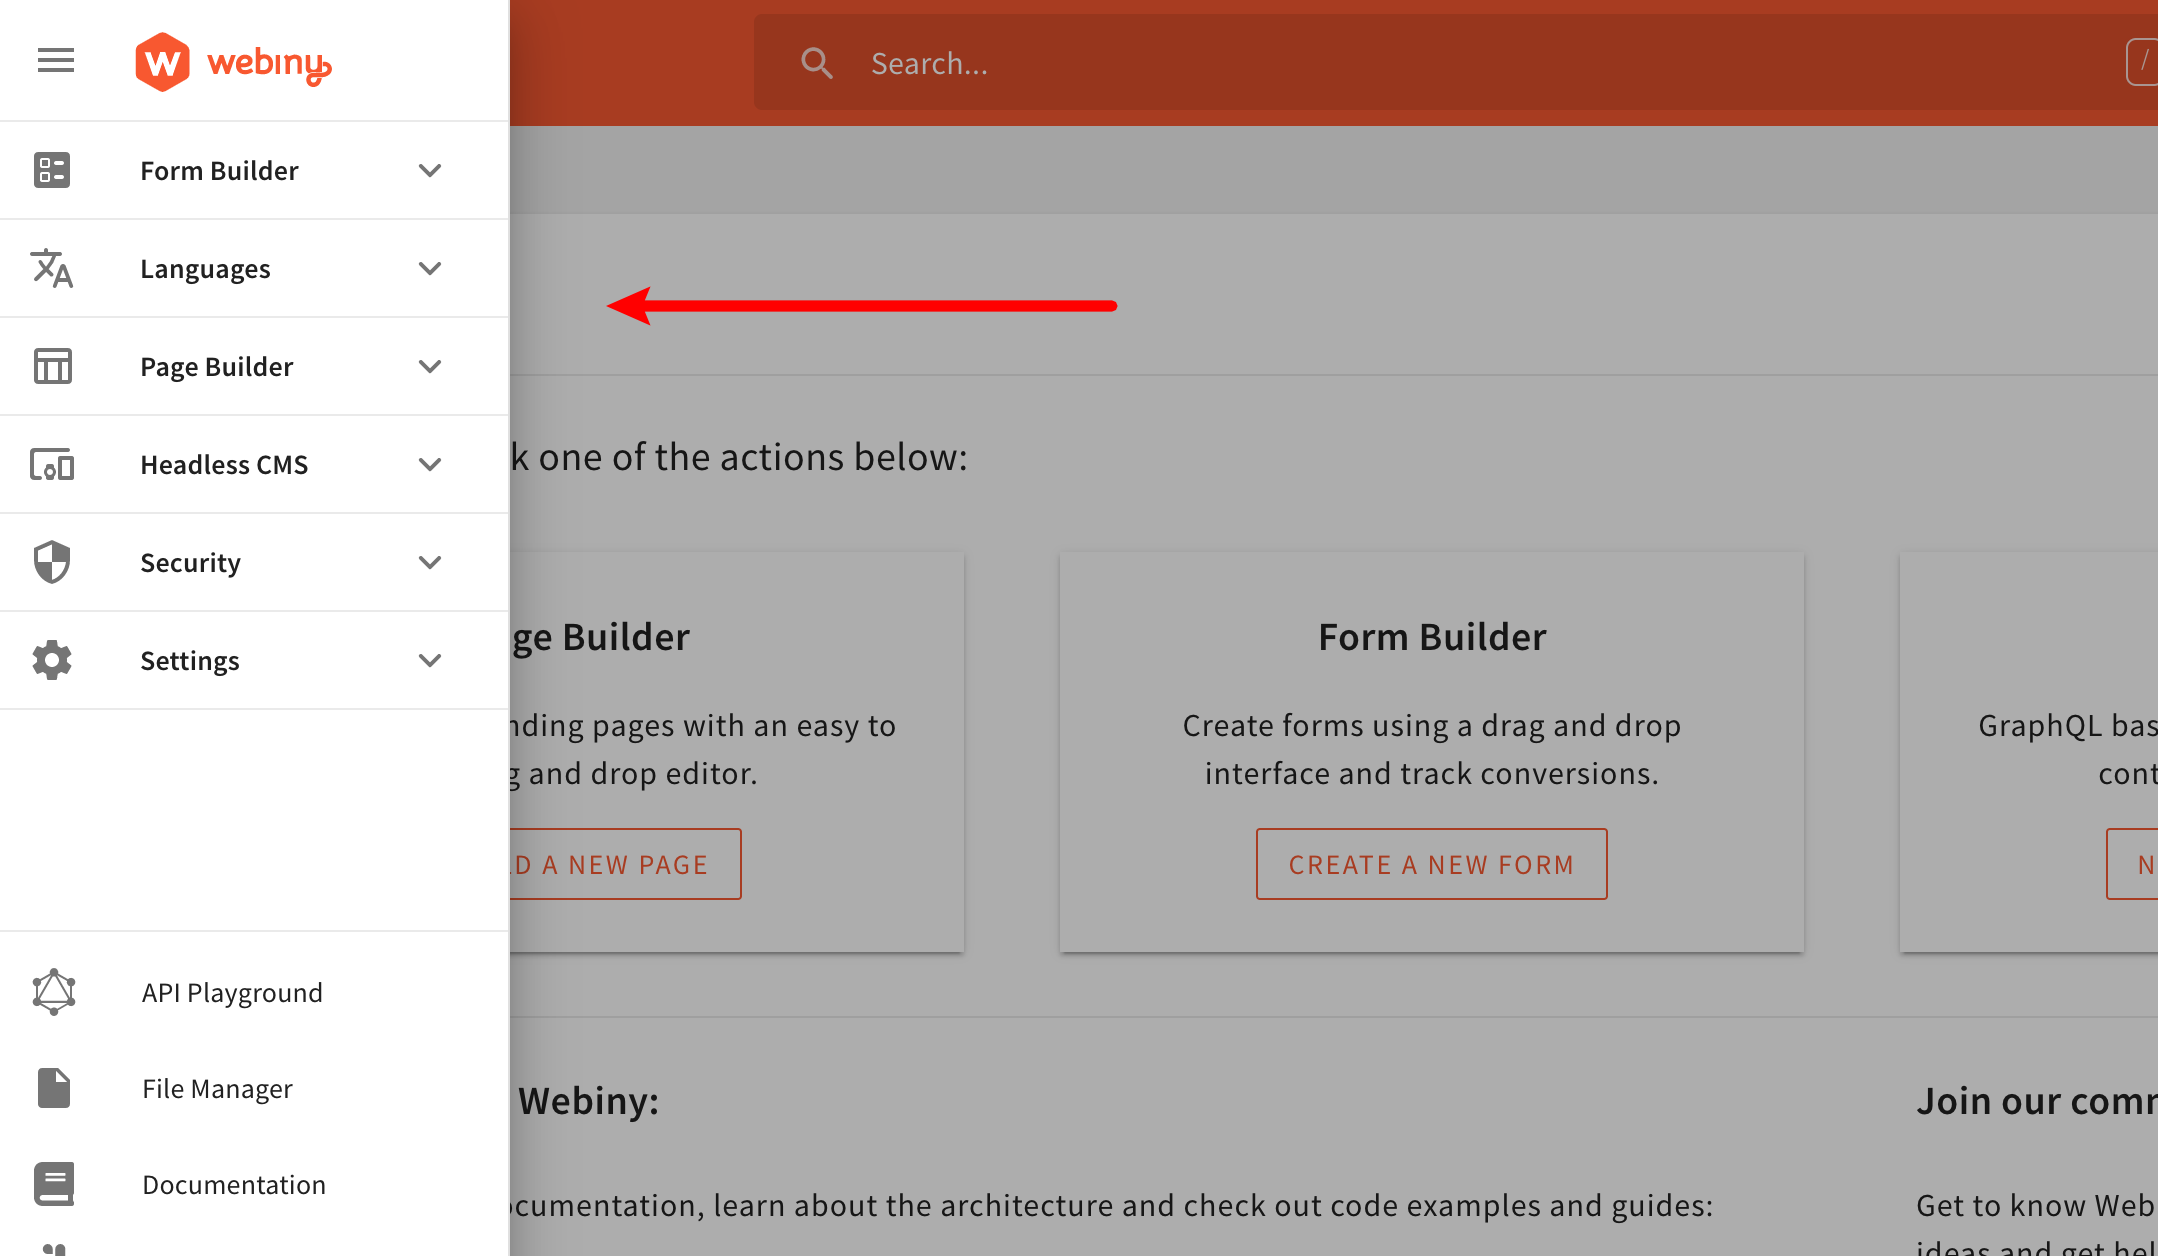
Task: Click CREATE A NEW FORM button
Action: [x=1432, y=863]
